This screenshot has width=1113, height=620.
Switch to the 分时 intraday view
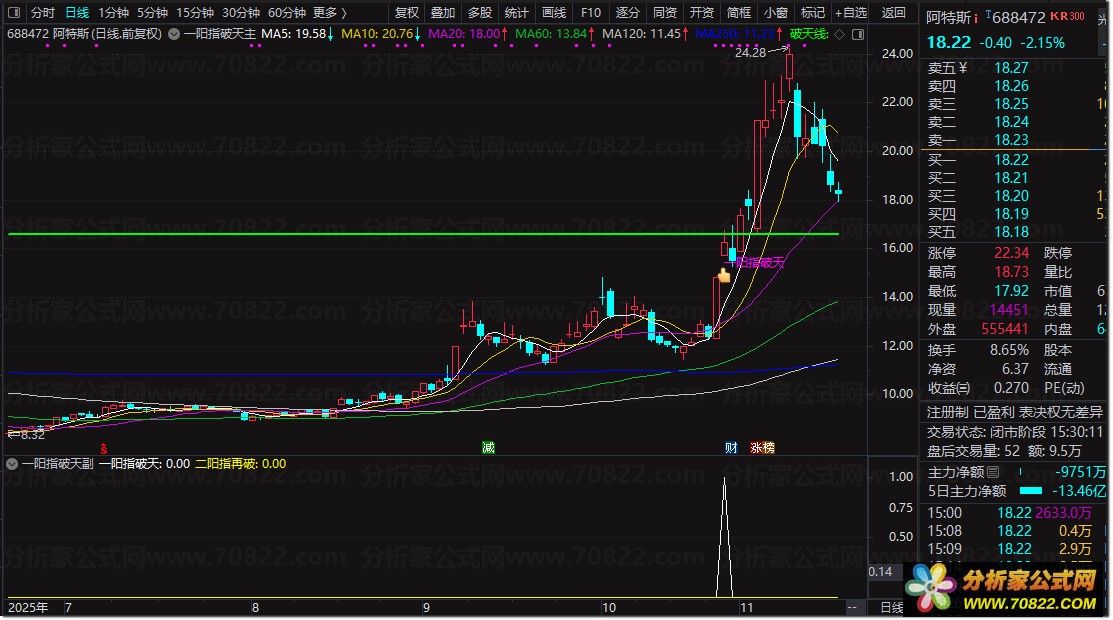[x=43, y=12]
